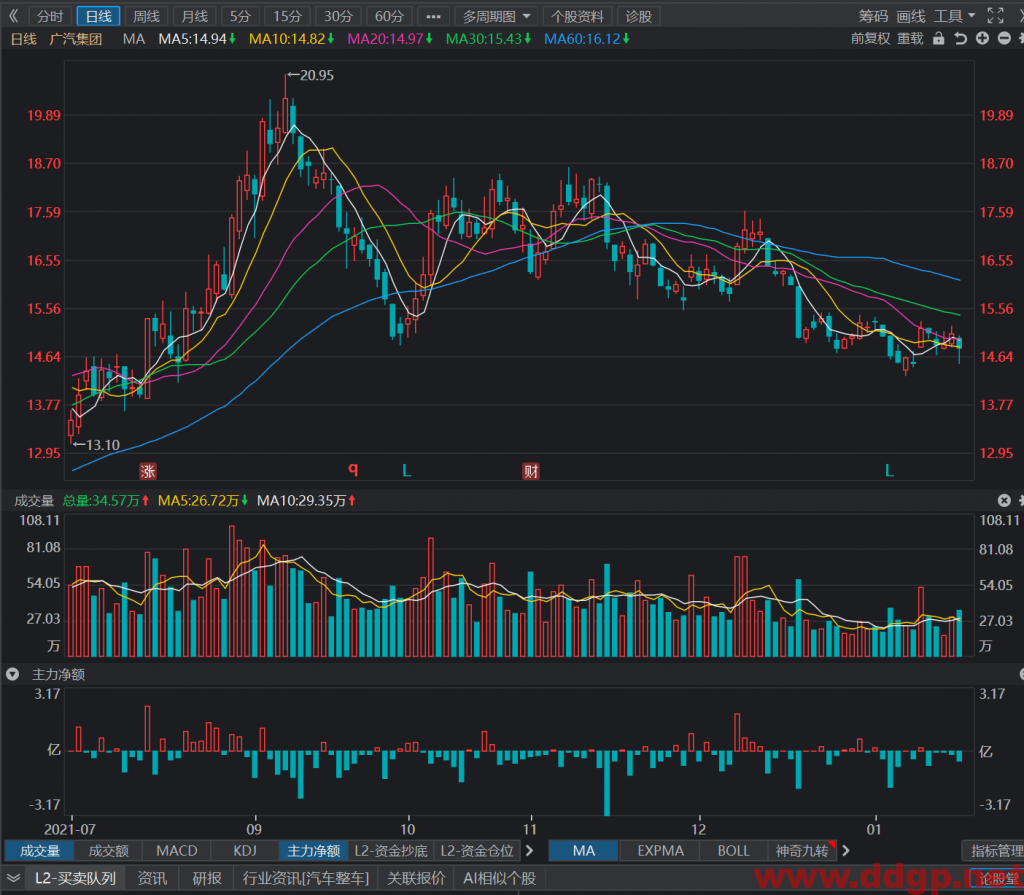The height and width of the screenshot is (895, 1024).
Task: Click the red q marker near September
Action: tap(353, 469)
